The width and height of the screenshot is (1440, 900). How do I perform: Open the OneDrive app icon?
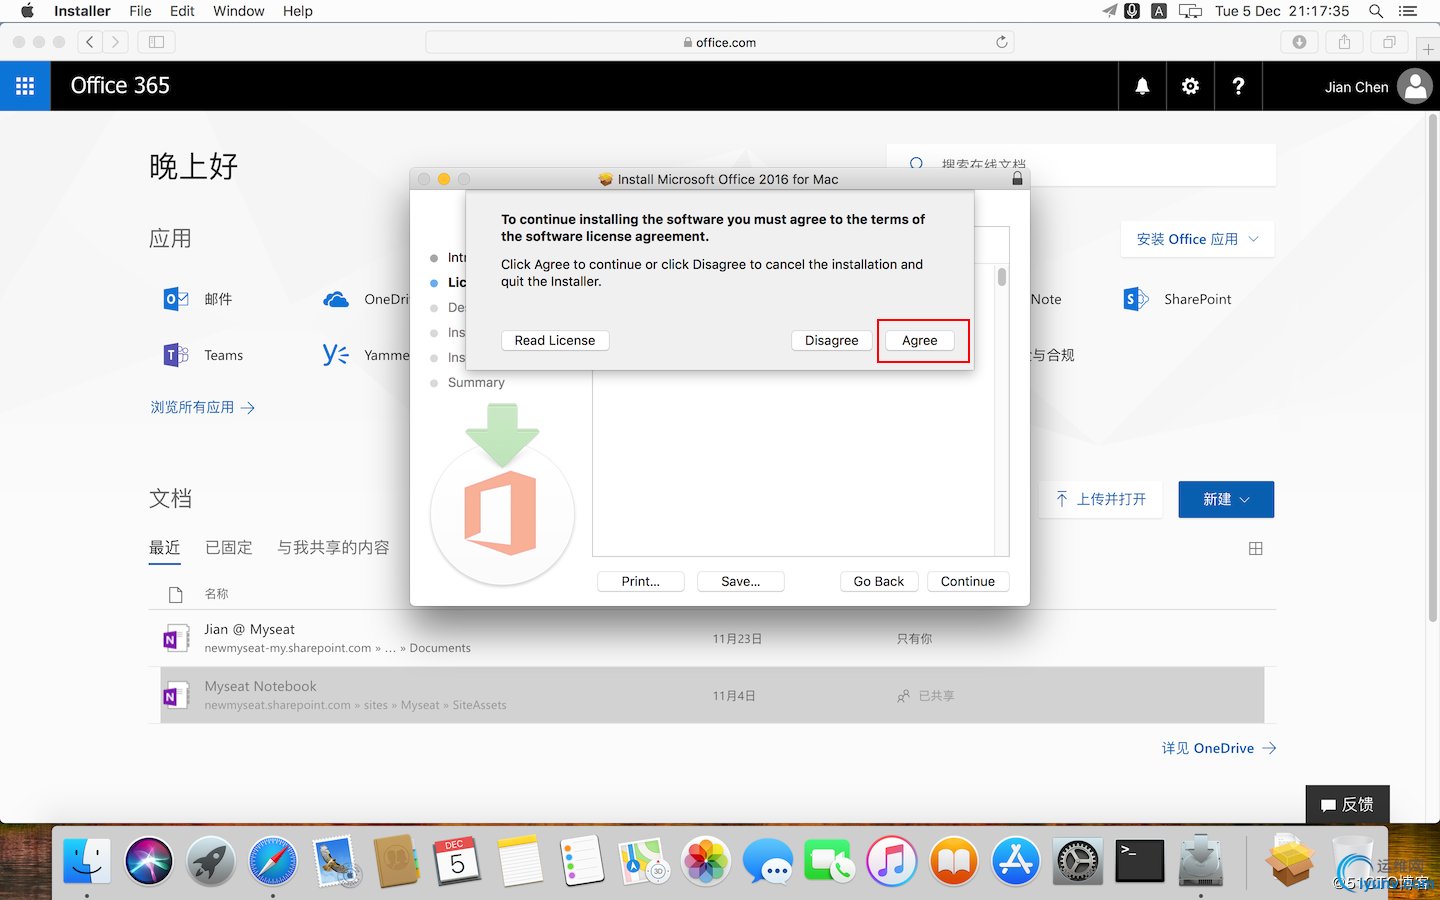(x=336, y=299)
